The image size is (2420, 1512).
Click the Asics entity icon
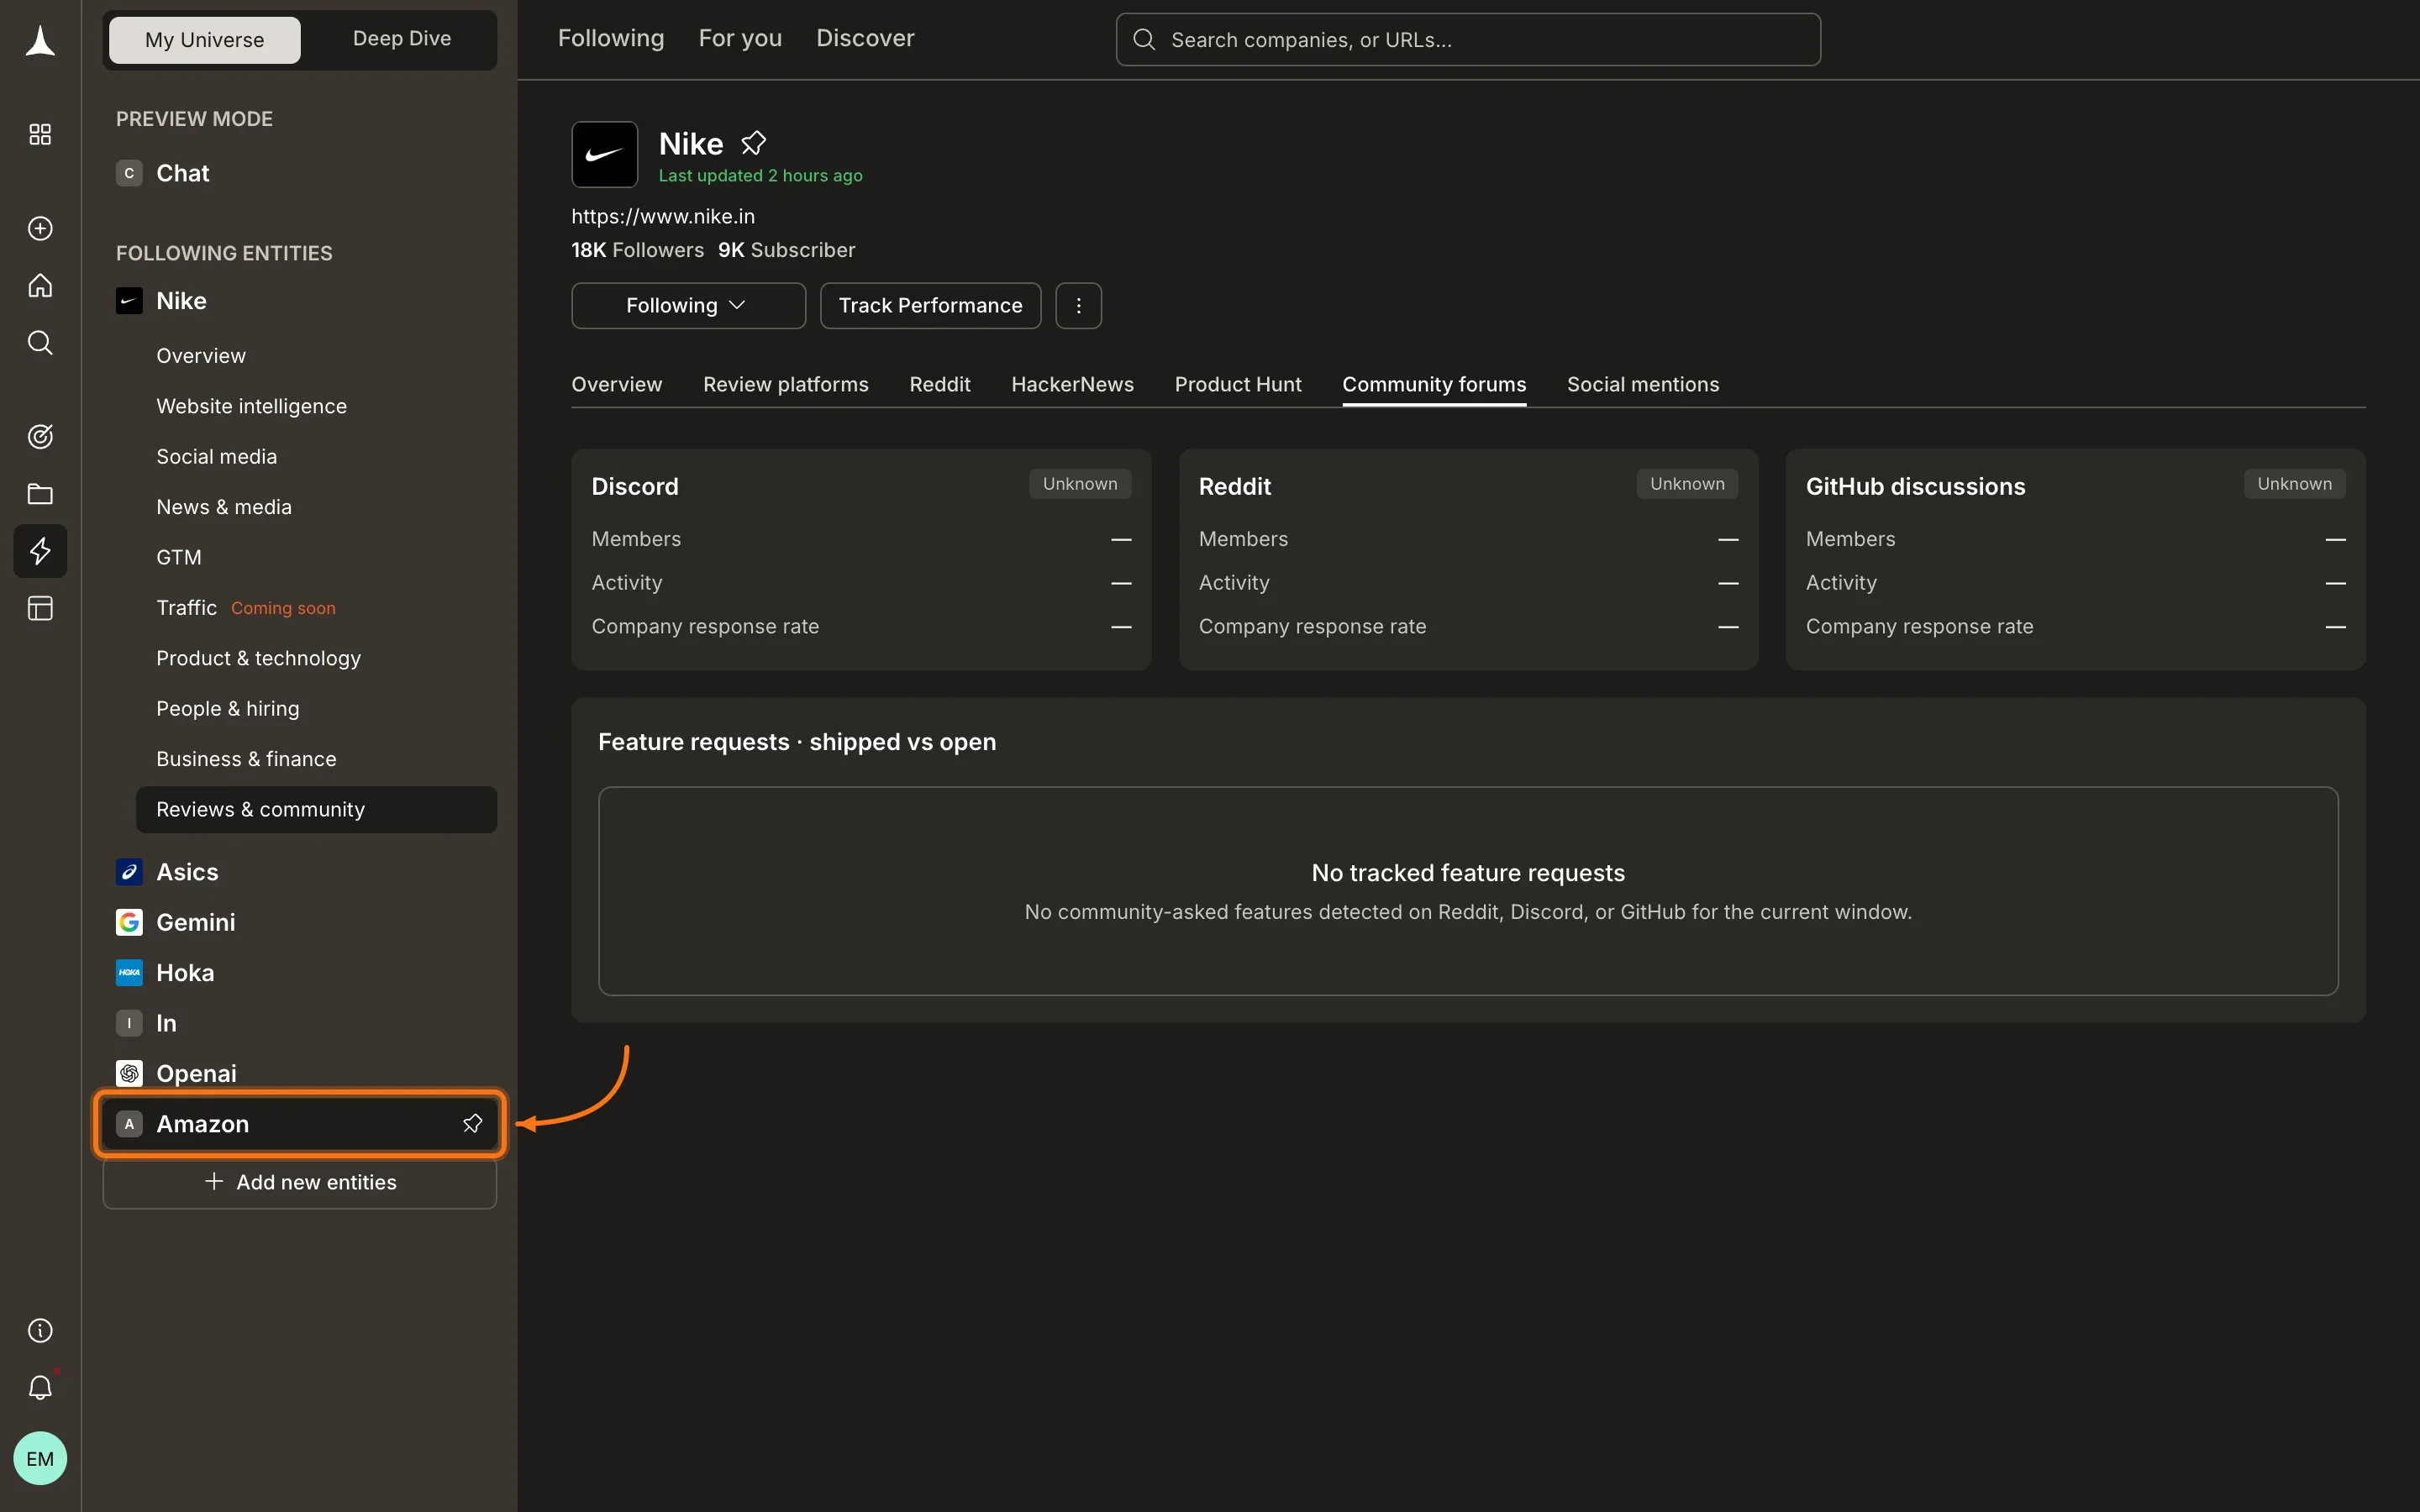(x=129, y=872)
